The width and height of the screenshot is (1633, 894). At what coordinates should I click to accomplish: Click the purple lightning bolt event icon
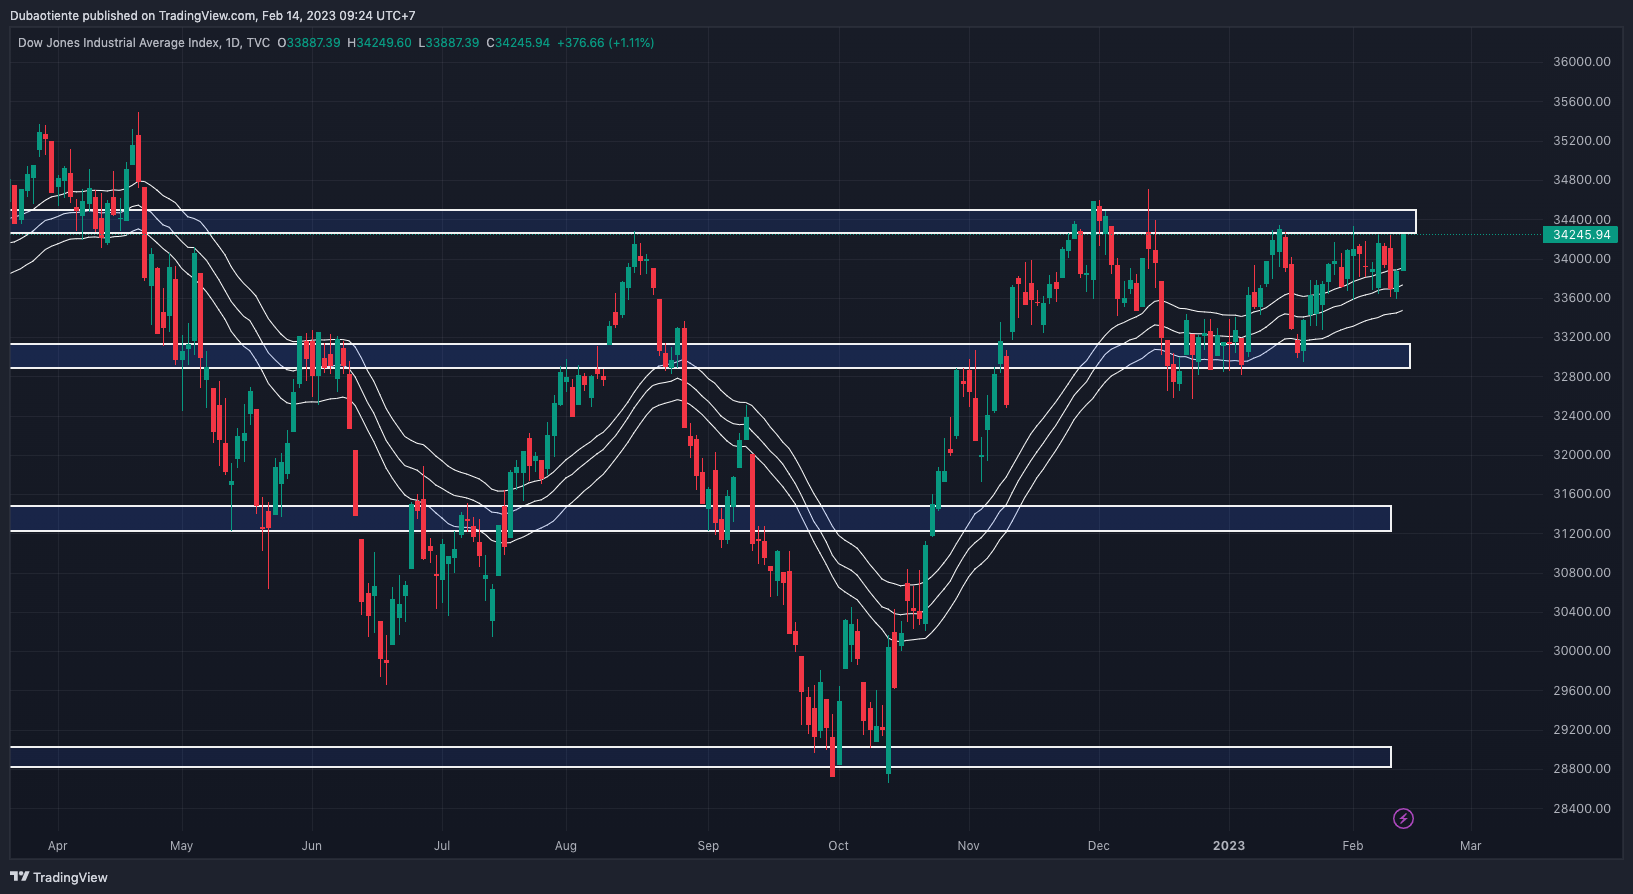[x=1403, y=819]
